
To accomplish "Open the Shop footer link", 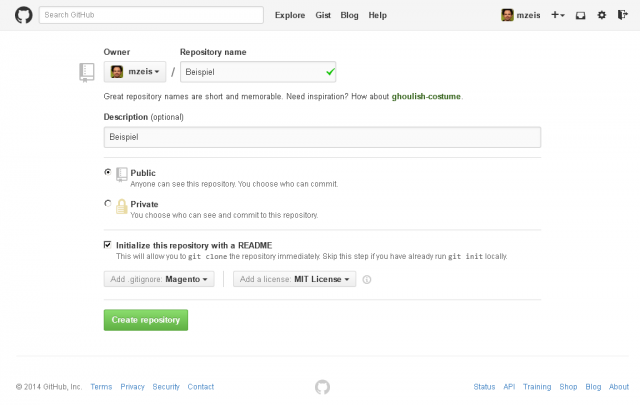I will pos(568,387).
